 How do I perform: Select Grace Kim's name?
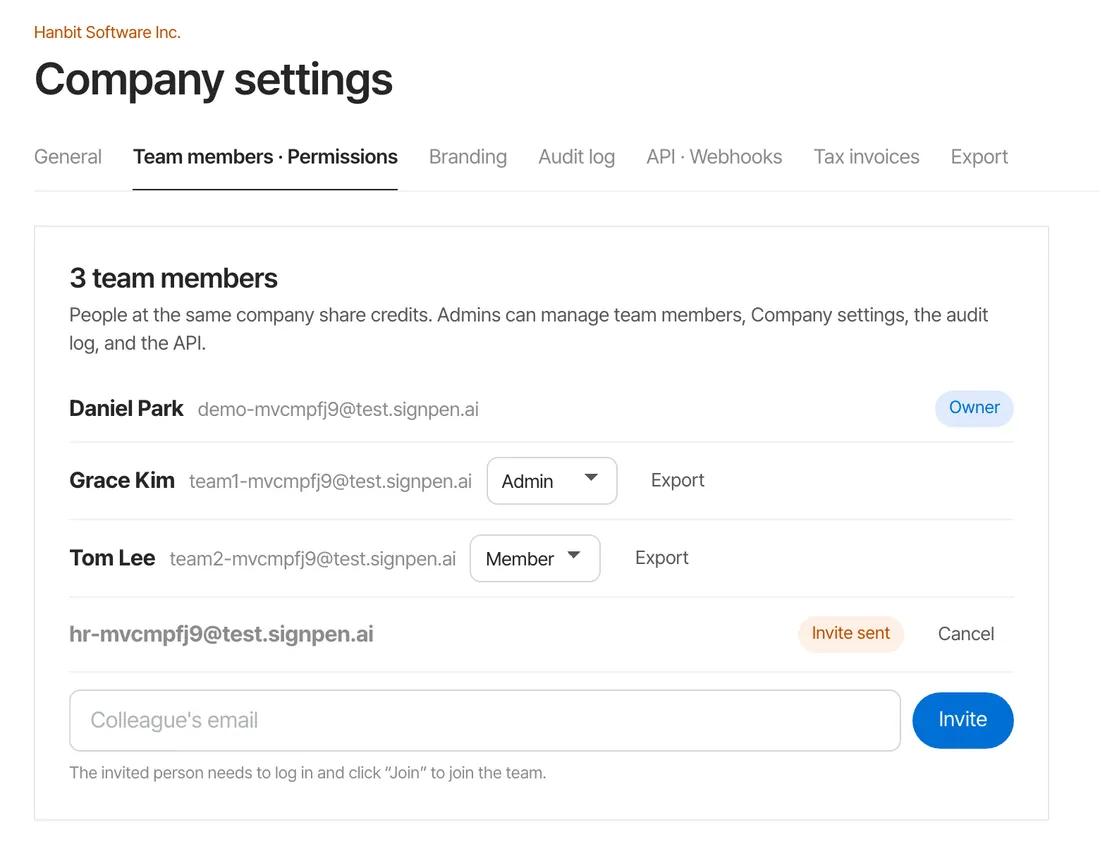[x=122, y=481]
